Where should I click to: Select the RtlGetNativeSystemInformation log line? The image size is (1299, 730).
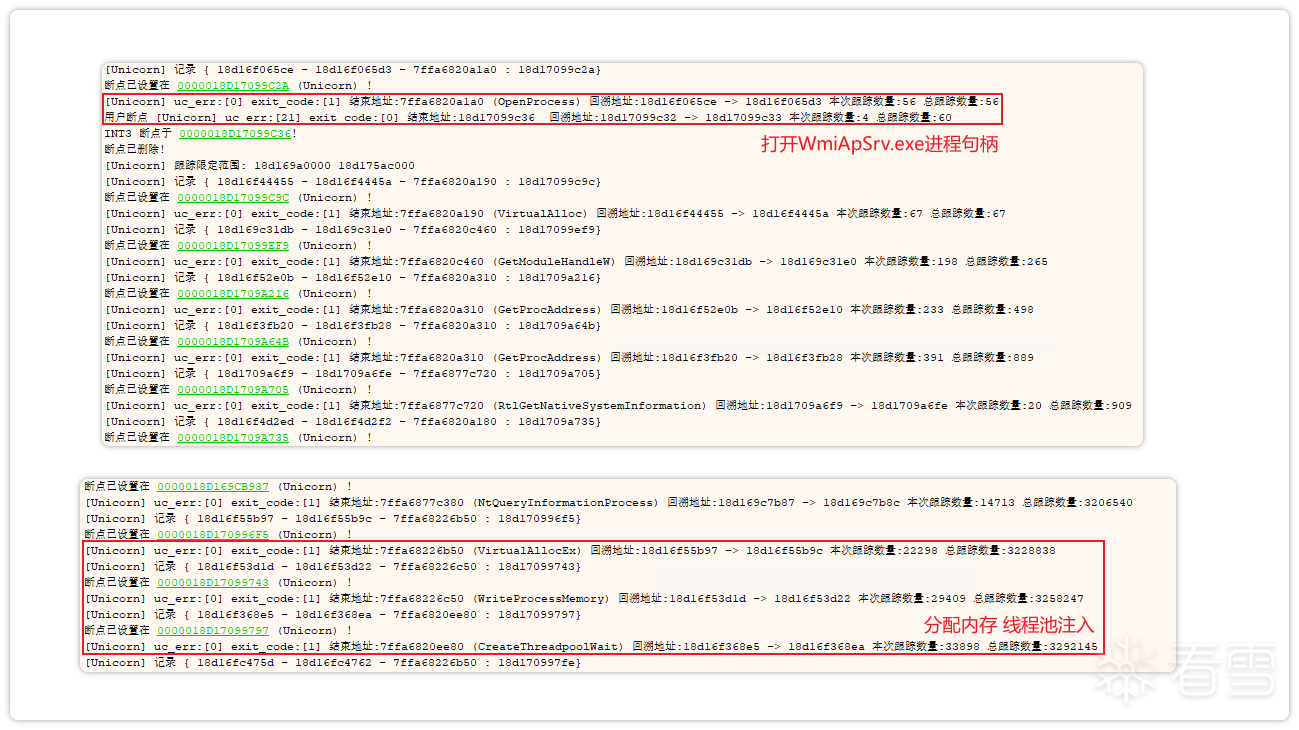[617, 406]
